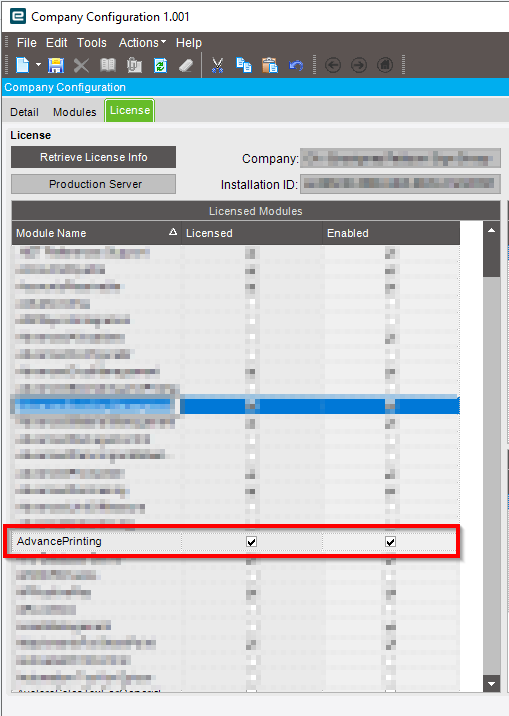Click the scrollbar up arrow
This screenshot has width=509, height=716.
coord(491,231)
